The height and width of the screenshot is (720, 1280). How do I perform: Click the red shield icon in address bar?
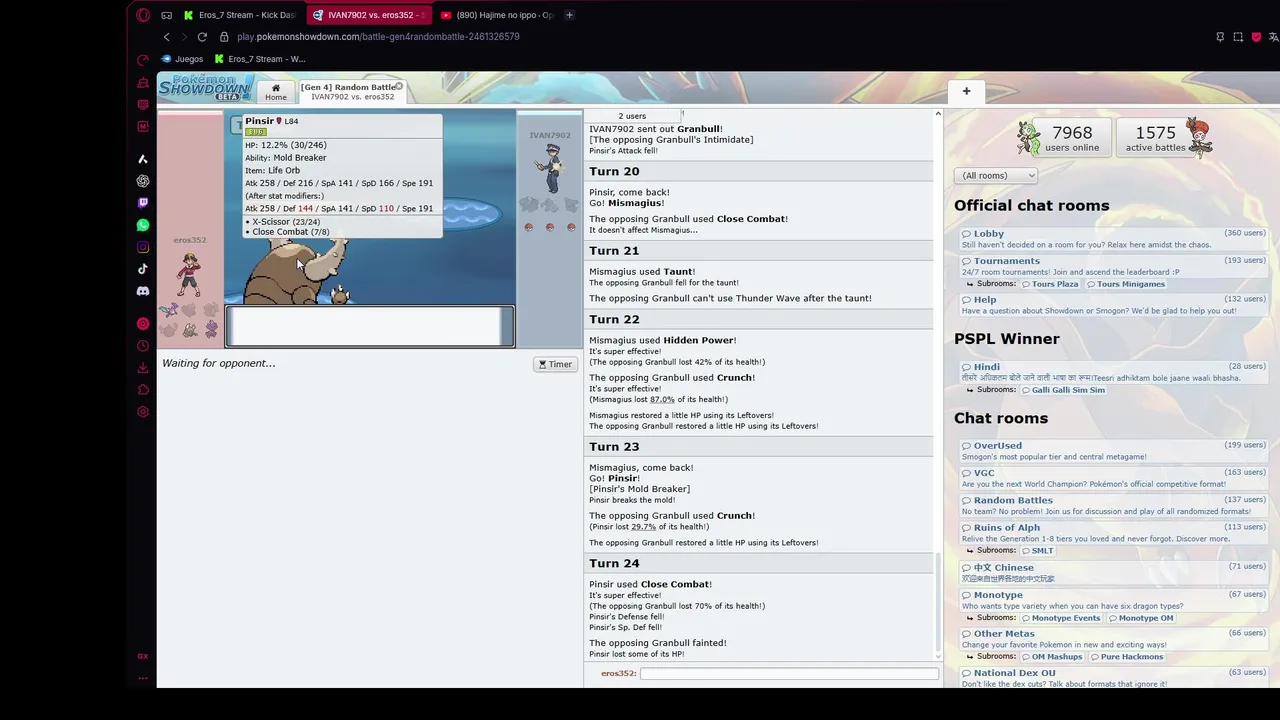tap(1256, 37)
